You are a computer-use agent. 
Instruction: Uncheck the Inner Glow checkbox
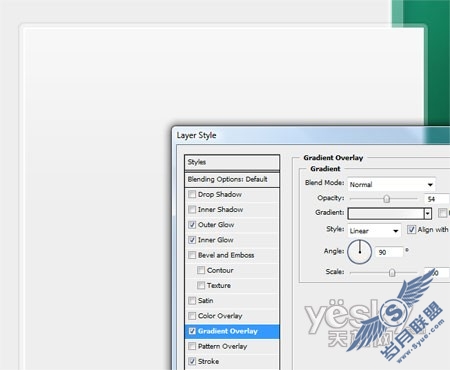[x=192, y=240]
